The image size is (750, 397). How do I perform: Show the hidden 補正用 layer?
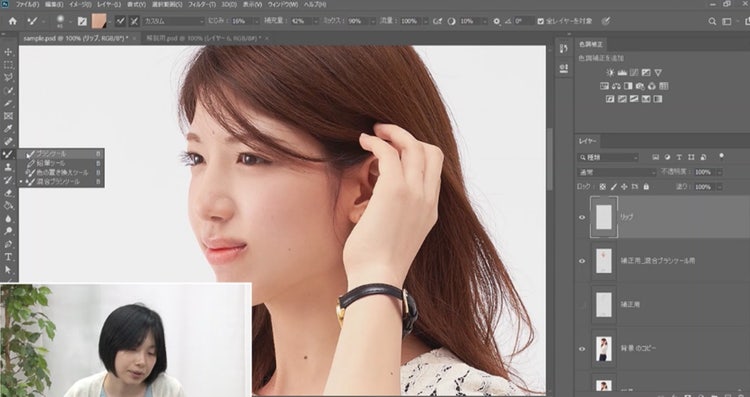pos(582,305)
